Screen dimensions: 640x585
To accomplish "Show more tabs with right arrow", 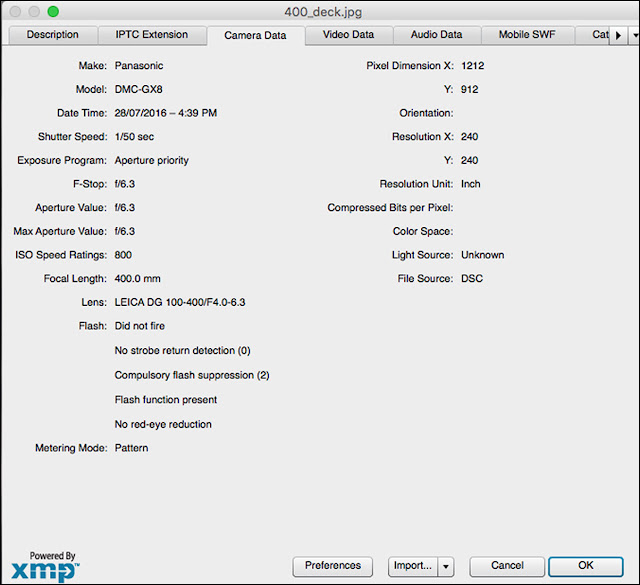I will (618, 36).
